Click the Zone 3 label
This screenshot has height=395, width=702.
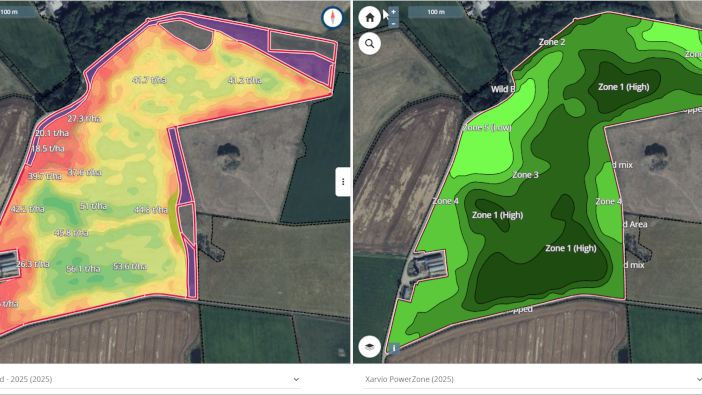[525, 175]
